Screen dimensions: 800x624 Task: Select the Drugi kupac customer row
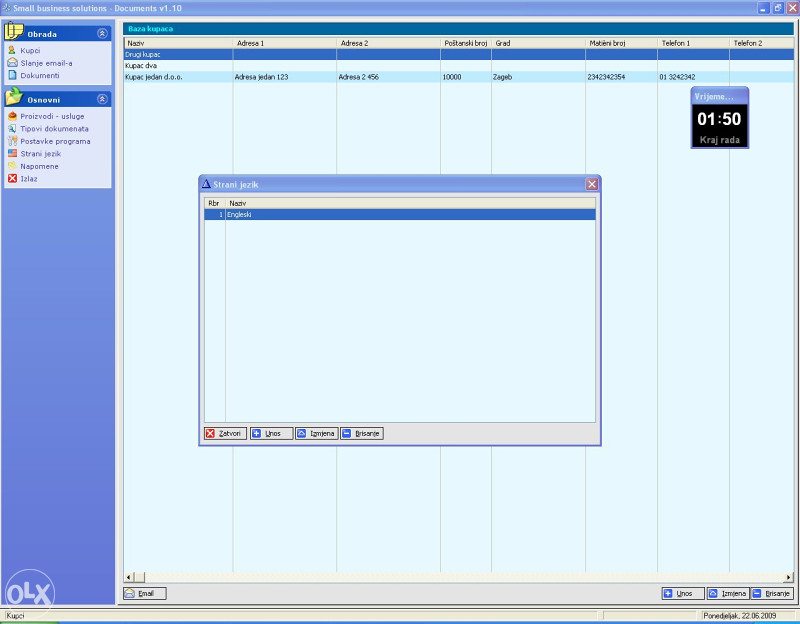coord(458,54)
